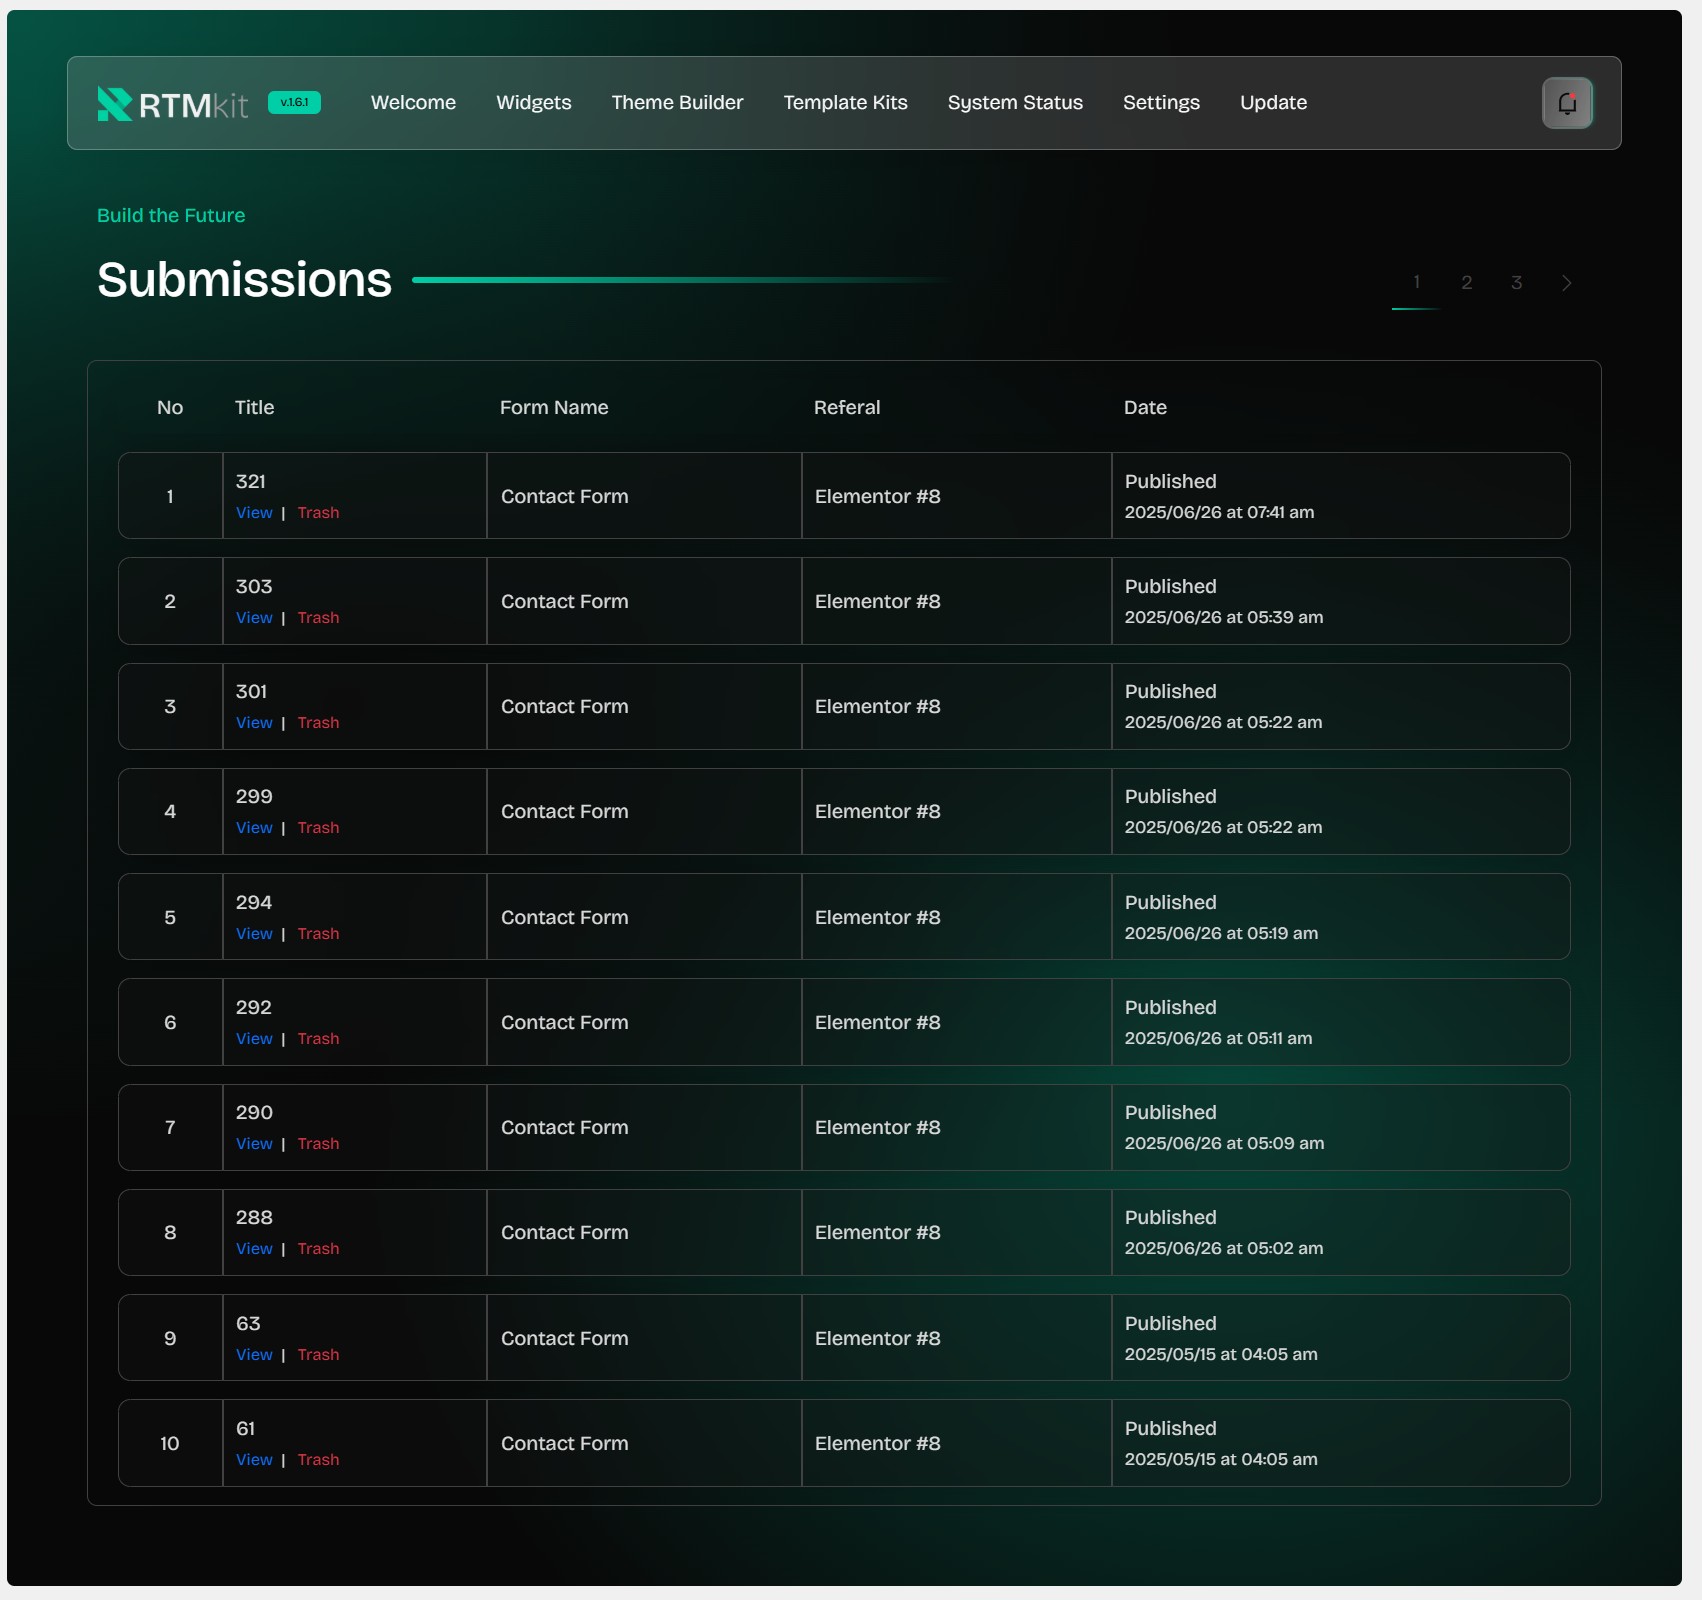This screenshot has width=1702, height=1600.
Task: Click date 2025/06/26 at 05:09 am
Action: [1224, 1143]
